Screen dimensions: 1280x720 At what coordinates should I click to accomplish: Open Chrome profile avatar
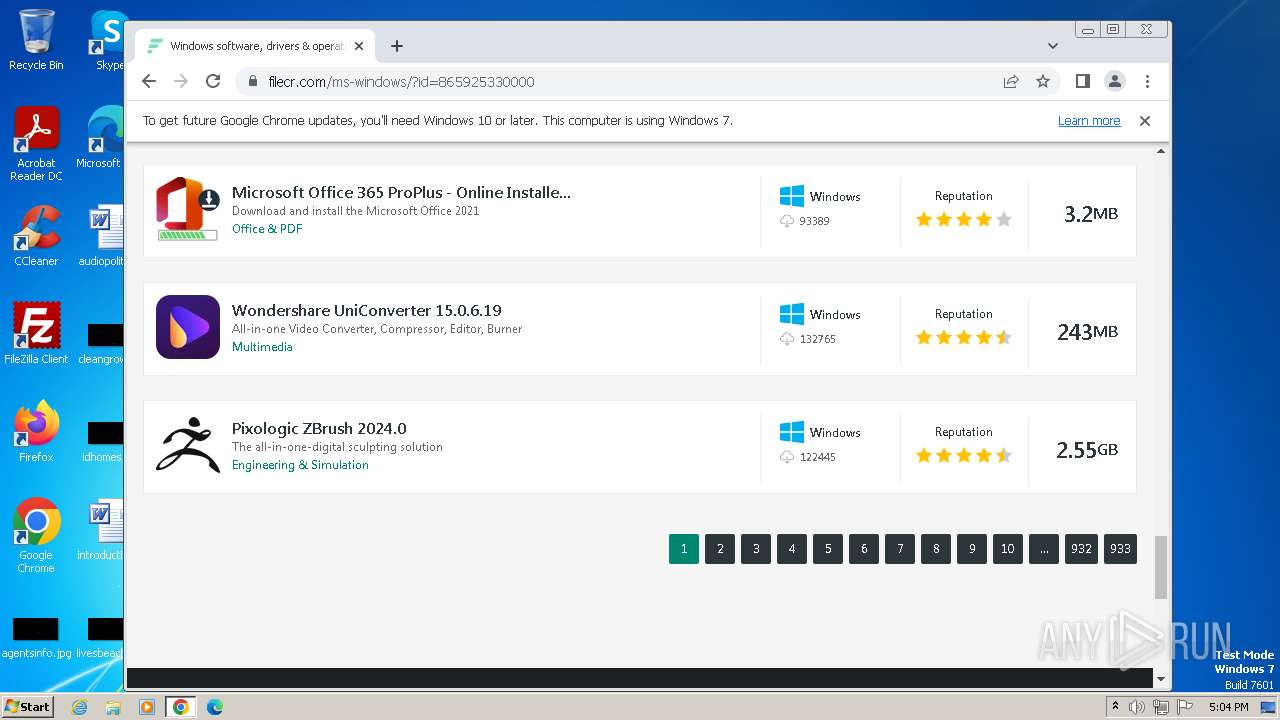[x=1115, y=81]
